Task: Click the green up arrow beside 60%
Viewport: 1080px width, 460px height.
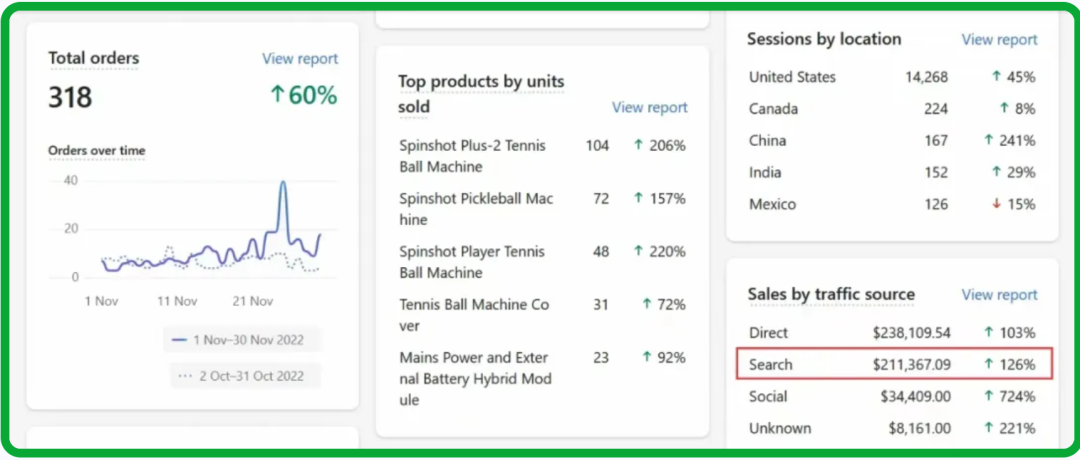Action: [x=277, y=96]
